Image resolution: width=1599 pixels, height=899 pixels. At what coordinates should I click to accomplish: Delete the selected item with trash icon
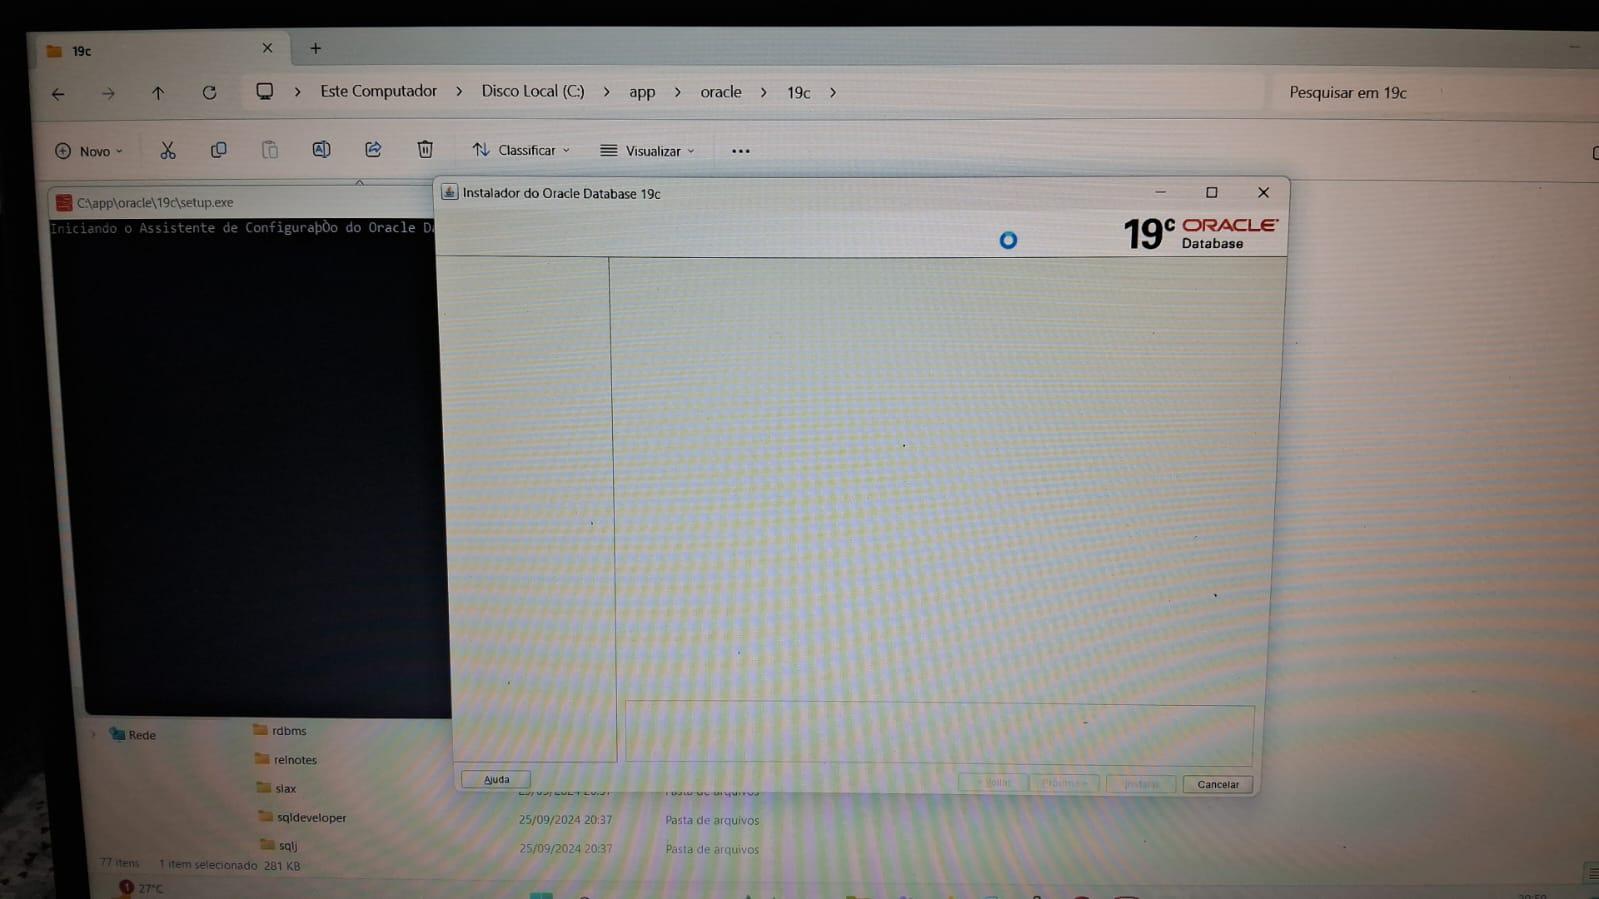tap(425, 150)
